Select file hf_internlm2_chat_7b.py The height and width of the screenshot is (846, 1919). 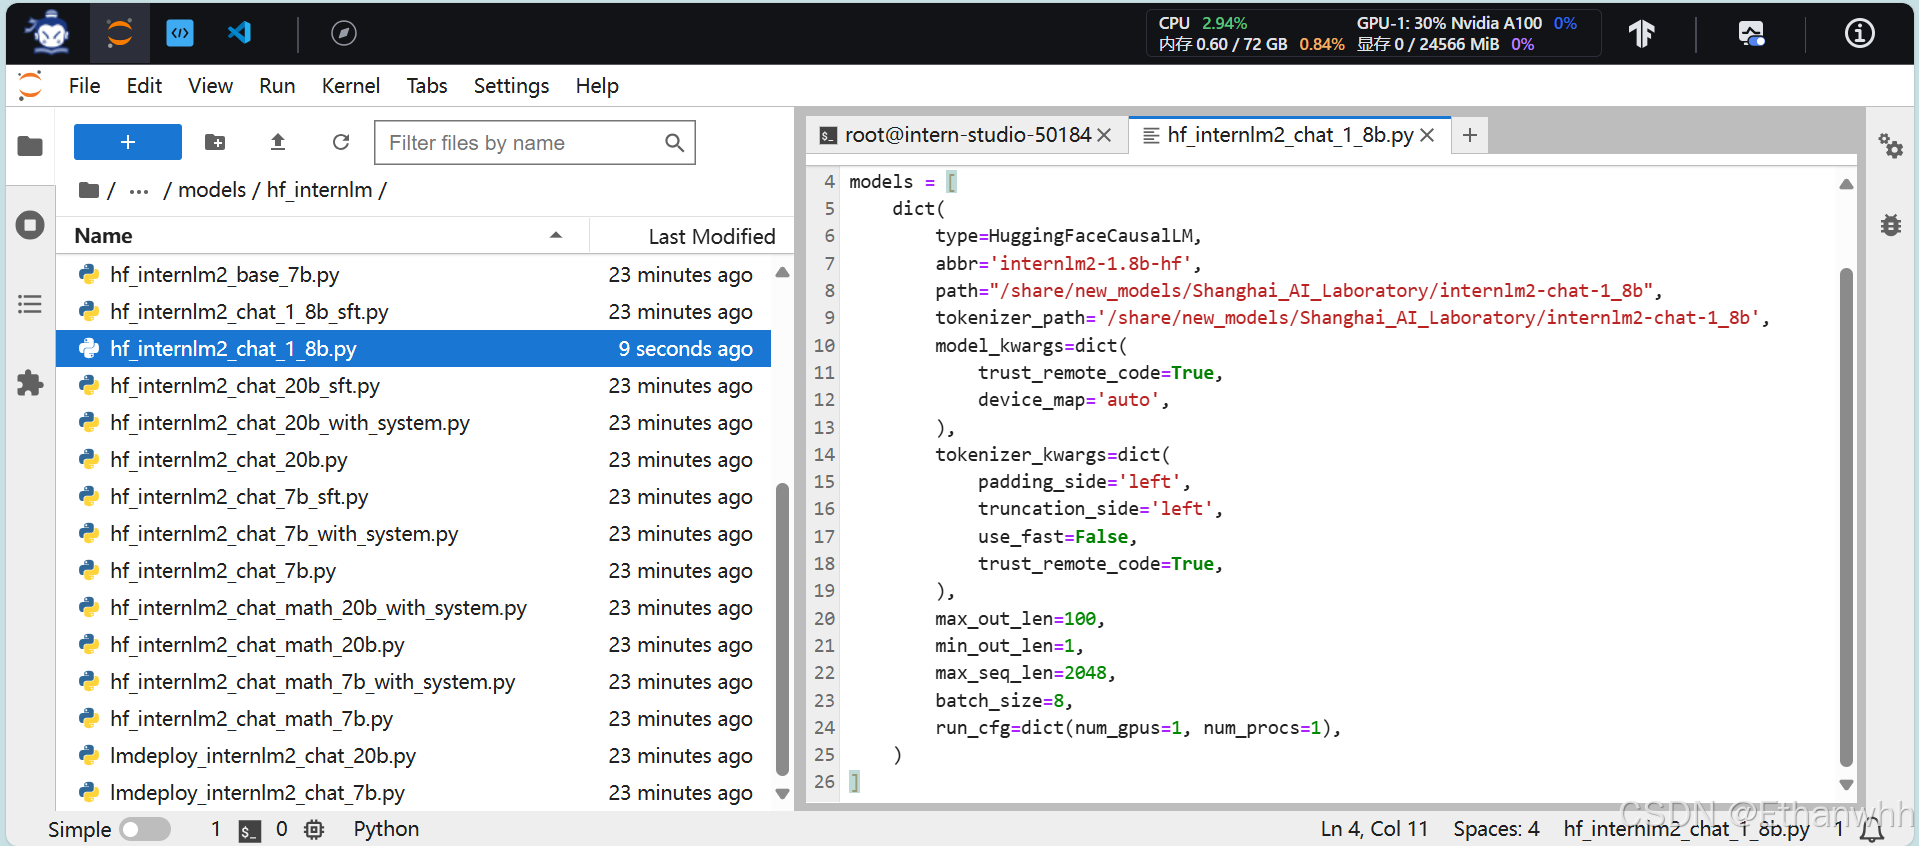(414, 571)
